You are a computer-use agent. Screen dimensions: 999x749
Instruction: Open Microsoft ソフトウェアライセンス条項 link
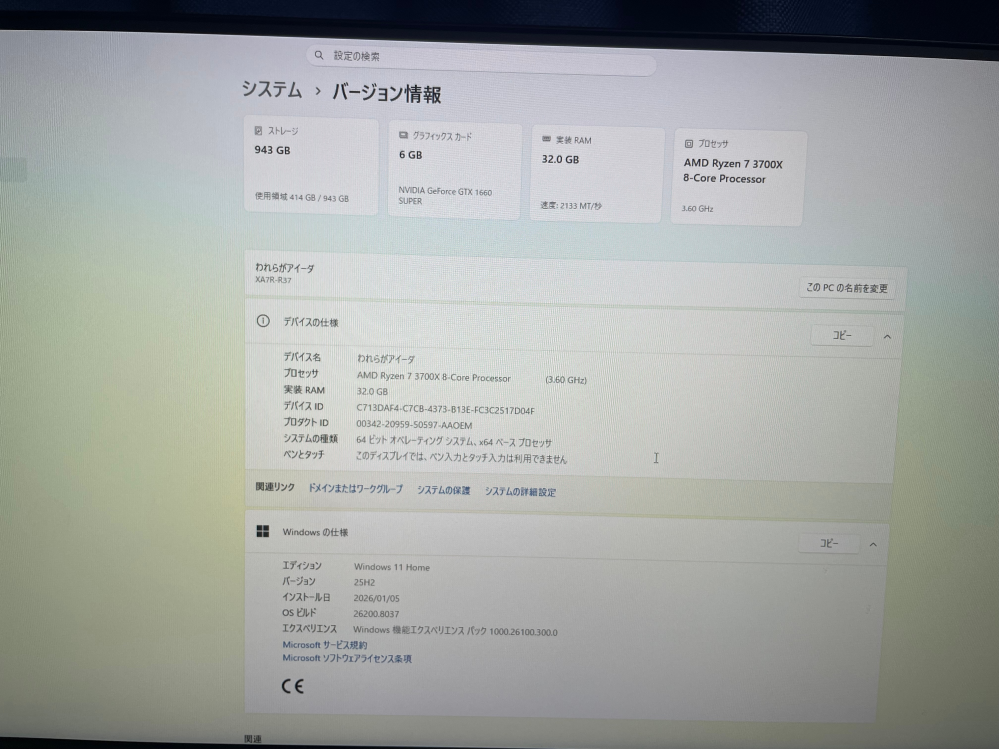coord(347,658)
